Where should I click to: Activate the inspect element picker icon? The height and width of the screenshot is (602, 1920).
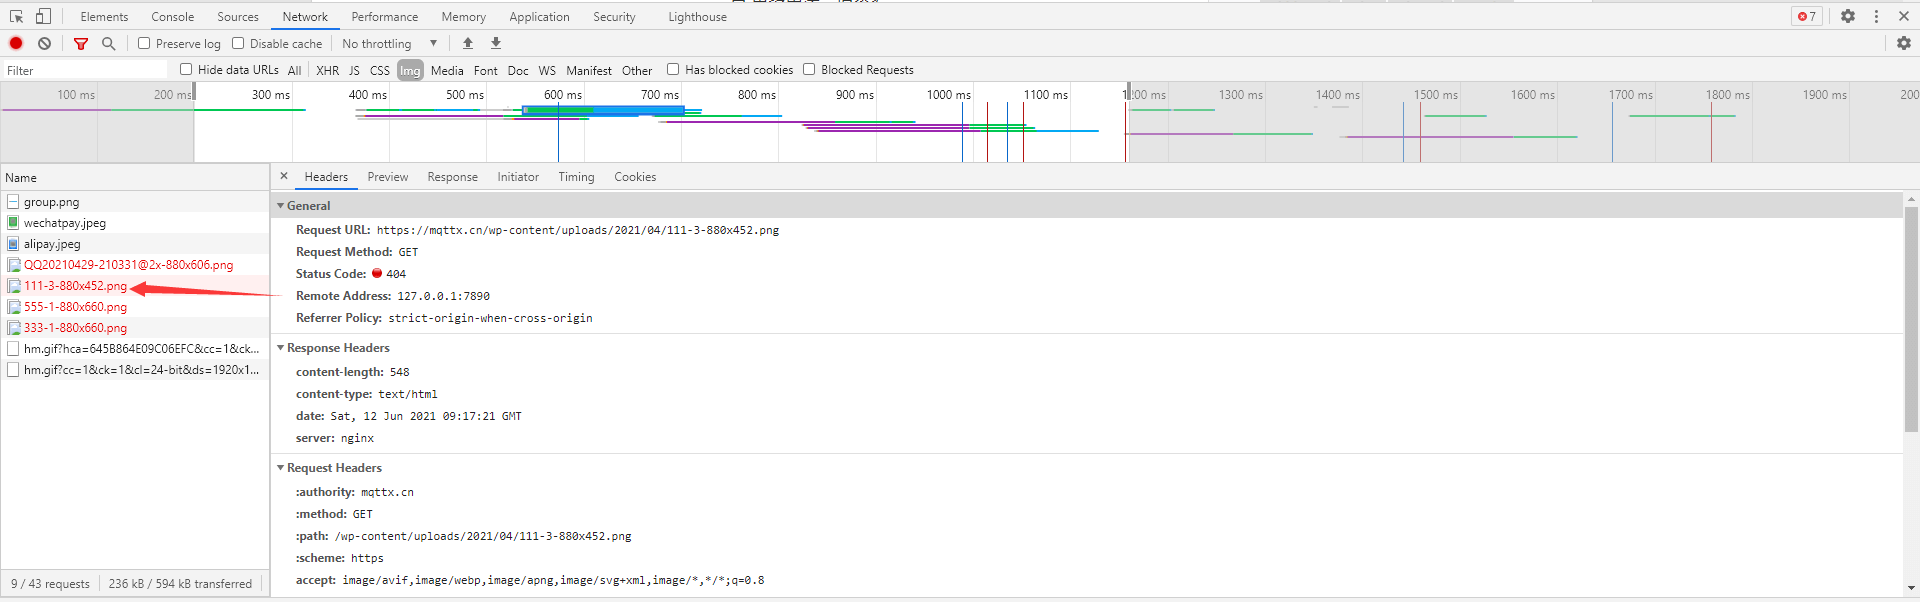(x=16, y=16)
